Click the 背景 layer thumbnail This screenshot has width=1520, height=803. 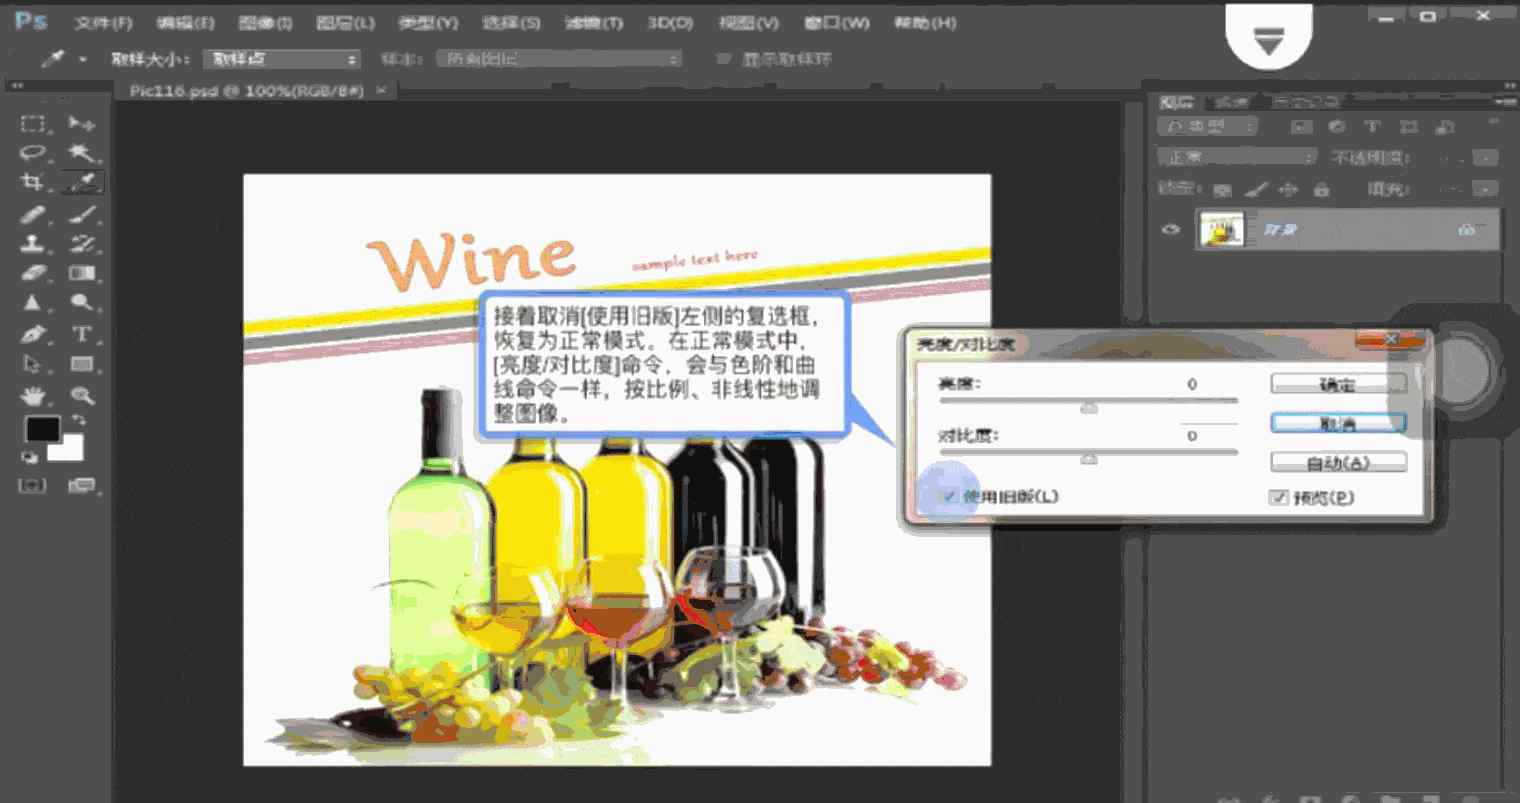[1221, 230]
